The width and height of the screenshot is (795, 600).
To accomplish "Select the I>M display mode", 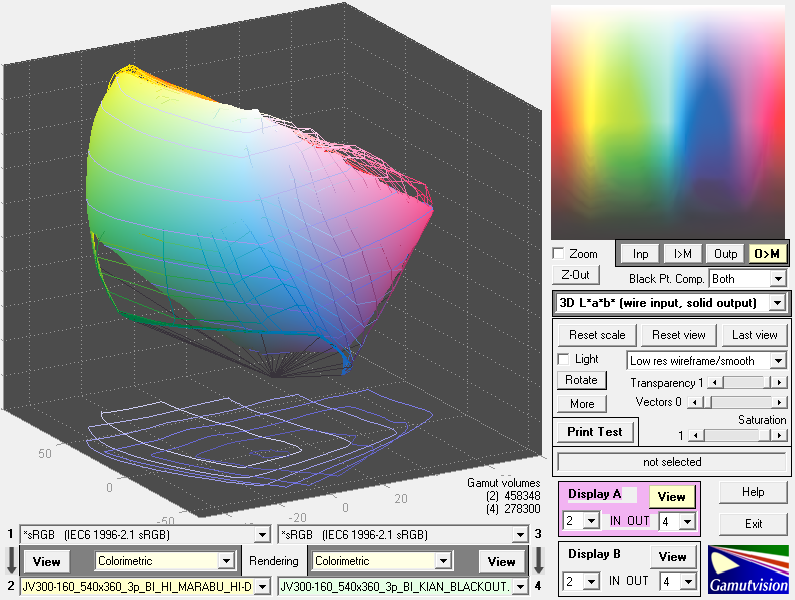I will [682, 254].
